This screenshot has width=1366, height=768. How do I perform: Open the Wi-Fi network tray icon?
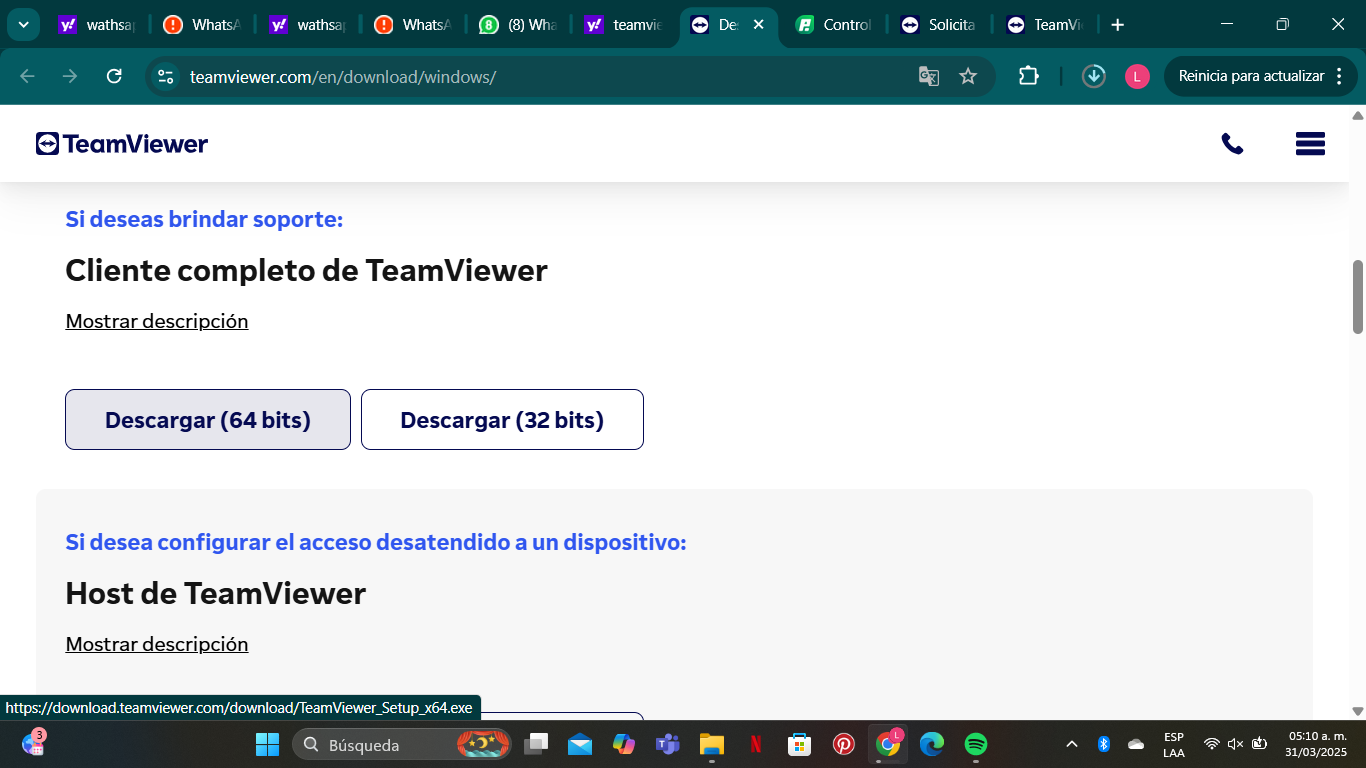(x=1211, y=744)
